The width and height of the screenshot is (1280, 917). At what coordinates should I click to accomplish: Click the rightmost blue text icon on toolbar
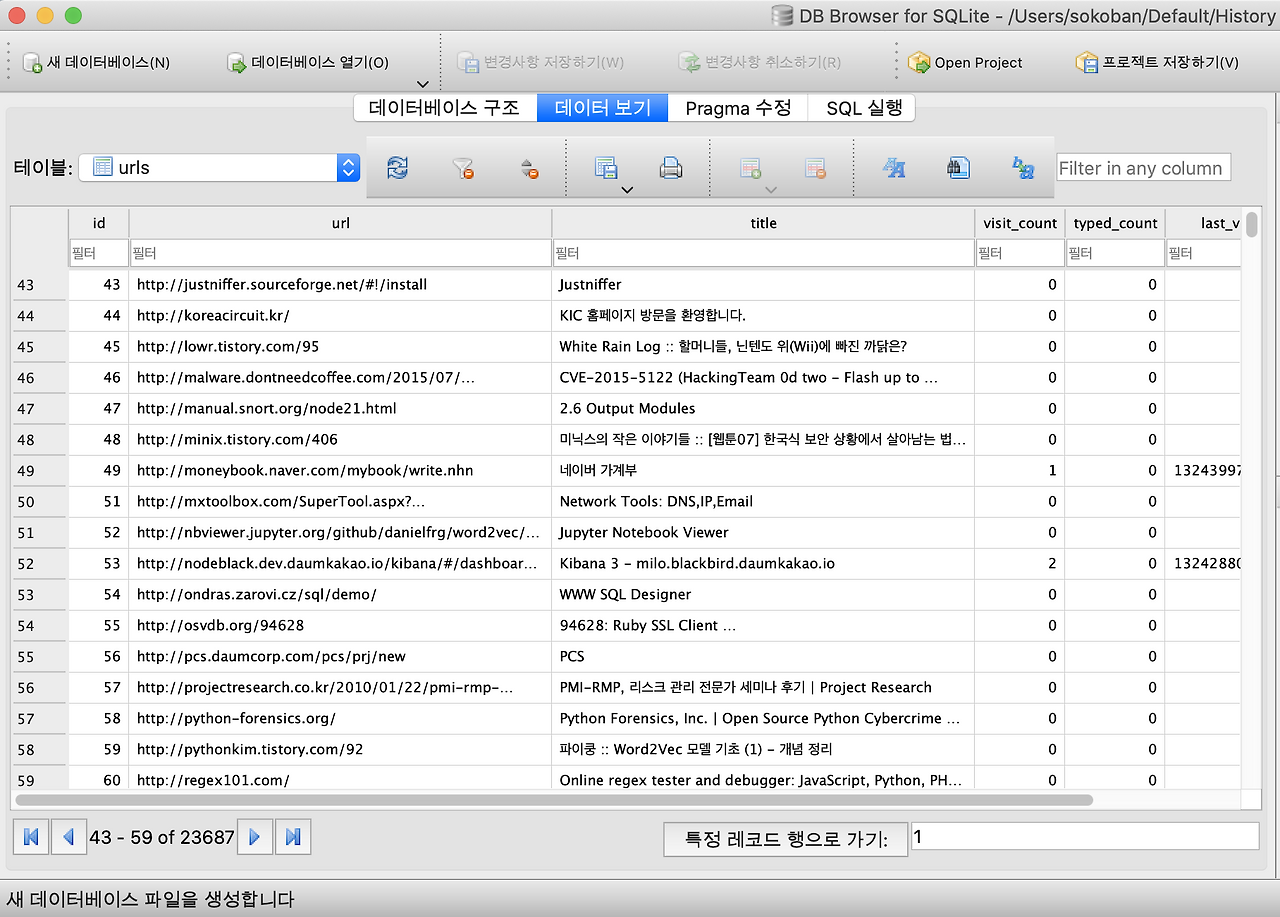[x=1023, y=168]
